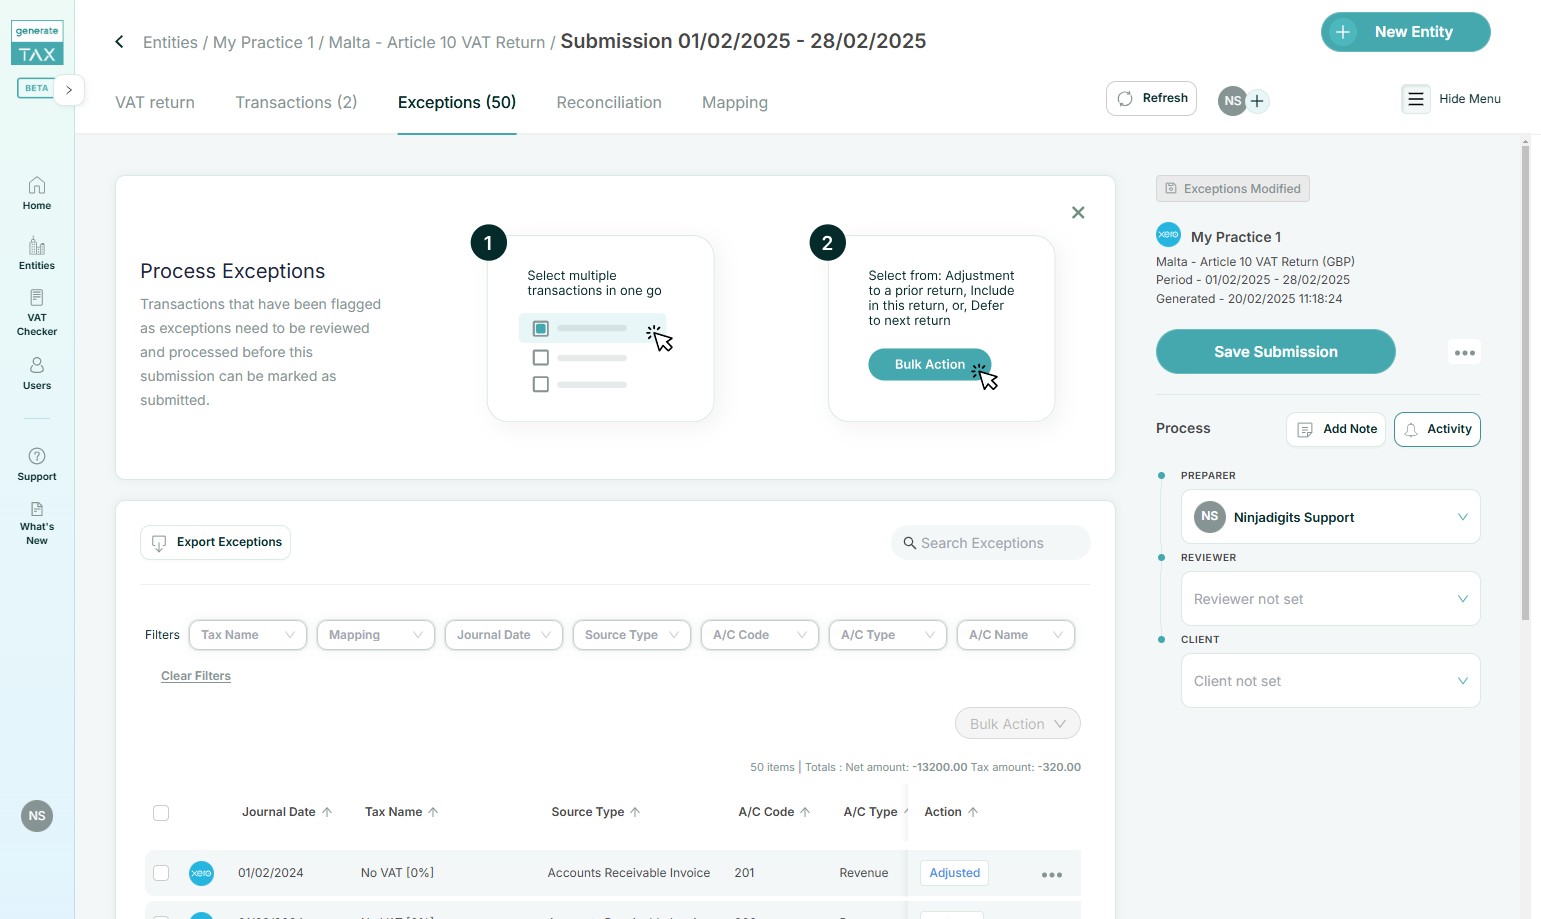The height and width of the screenshot is (919, 1541).
Task: Click the Save Submission button
Action: pos(1275,352)
